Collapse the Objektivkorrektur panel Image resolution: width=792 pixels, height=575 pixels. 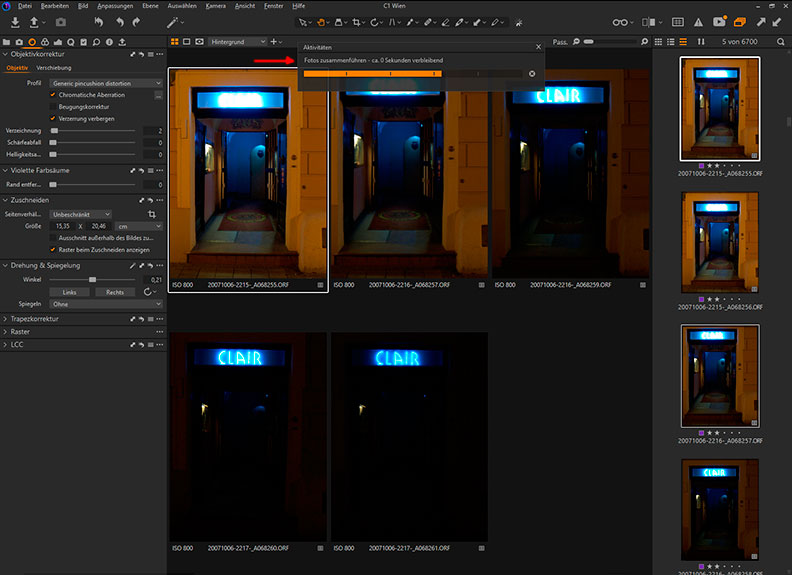coord(5,54)
